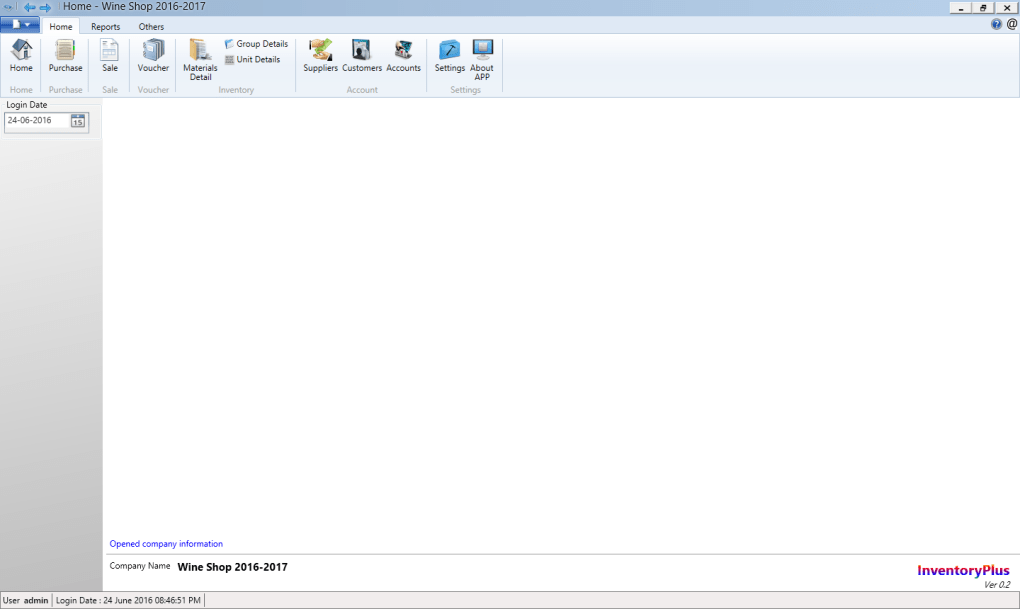
Task: Expand the blue application menu button
Action: [20, 25]
